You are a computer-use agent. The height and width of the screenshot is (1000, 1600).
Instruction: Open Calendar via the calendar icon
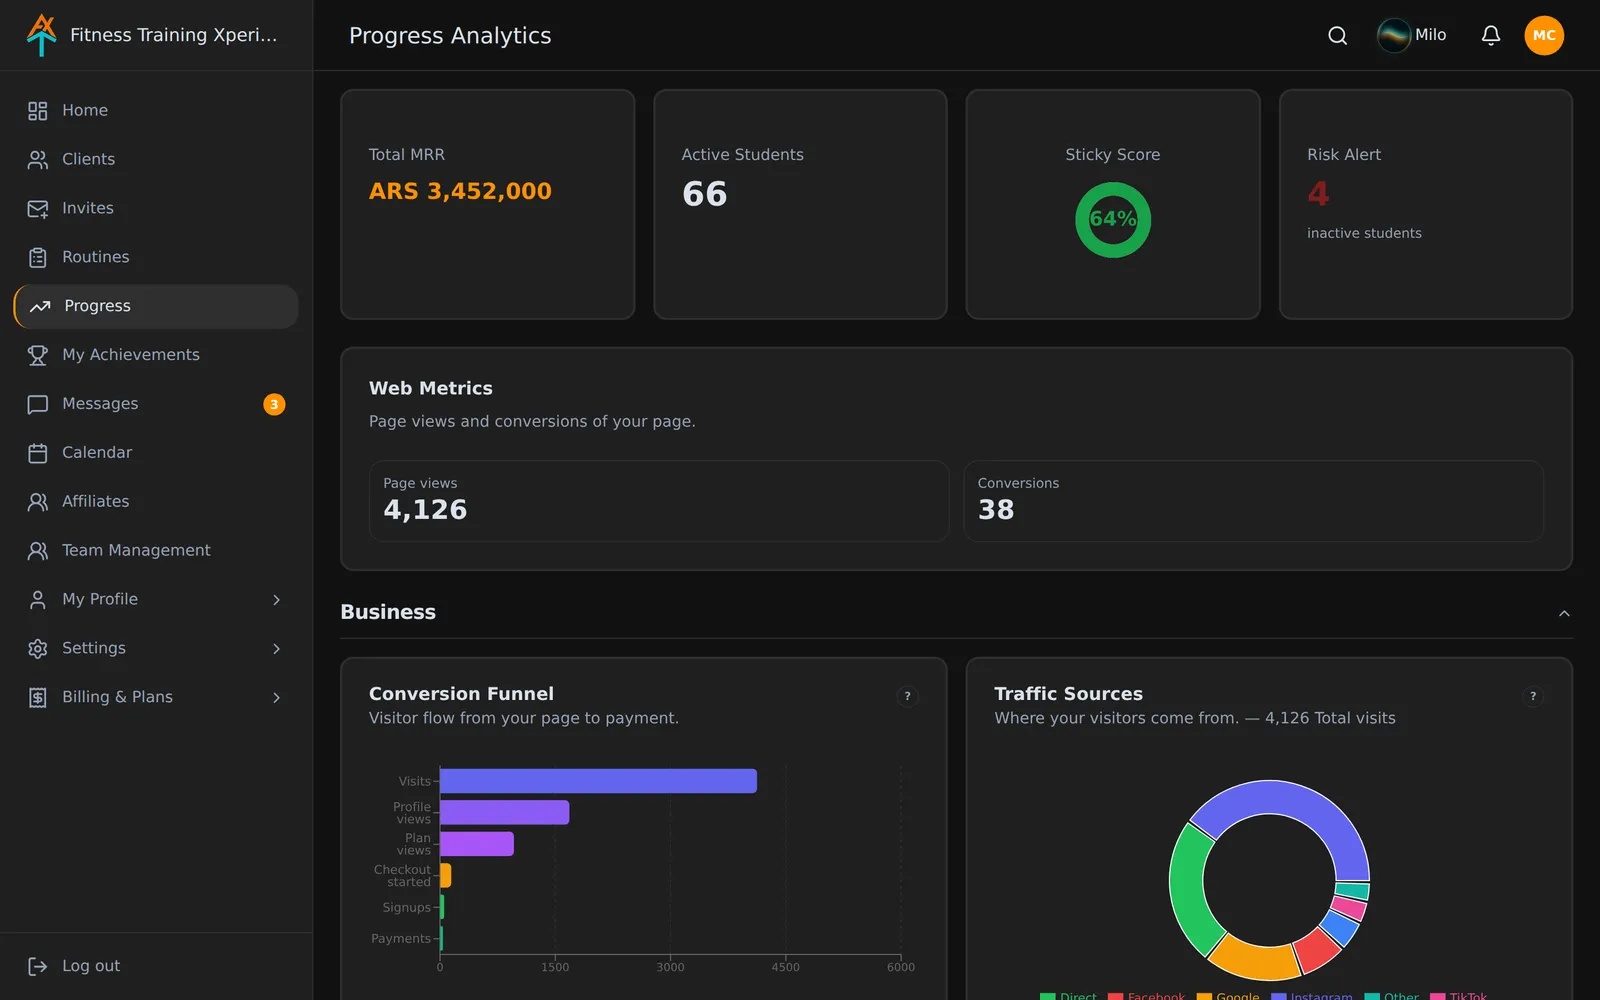(38, 453)
